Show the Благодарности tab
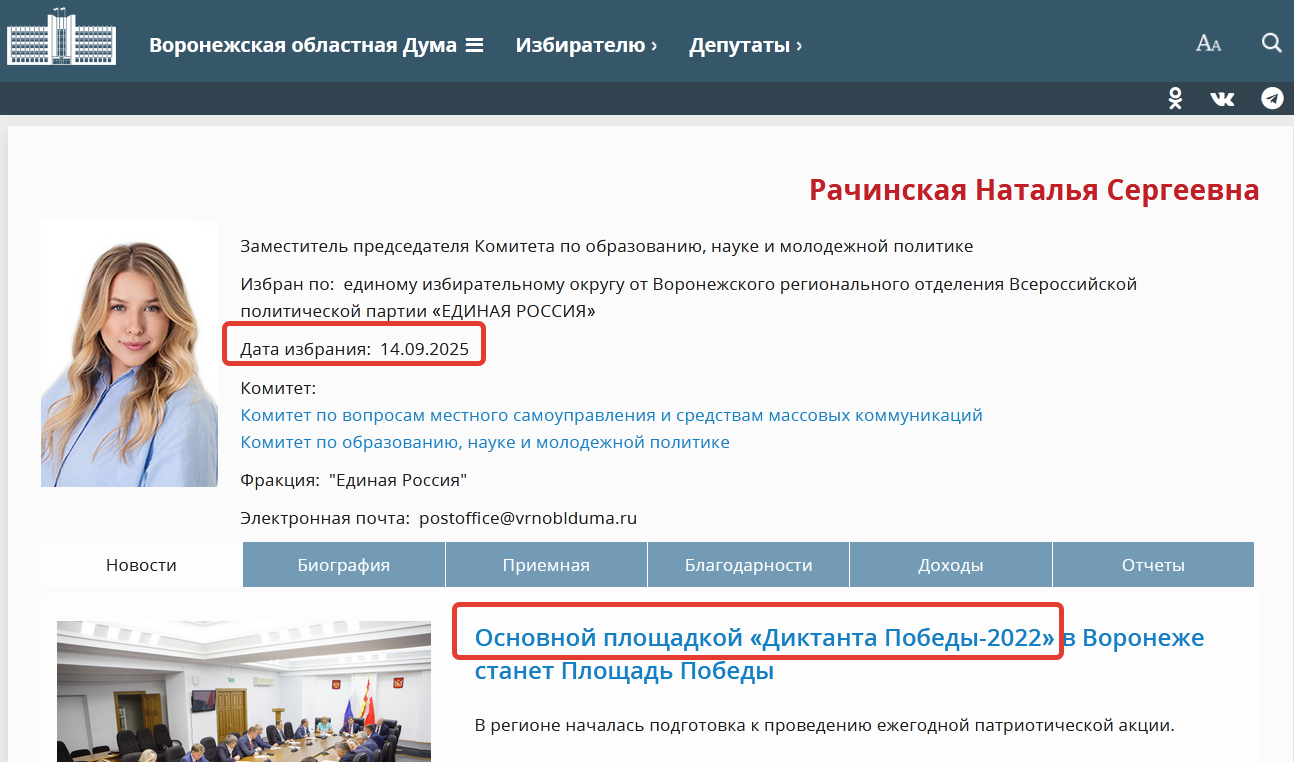The height and width of the screenshot is (762, 1294). (748, 565)
